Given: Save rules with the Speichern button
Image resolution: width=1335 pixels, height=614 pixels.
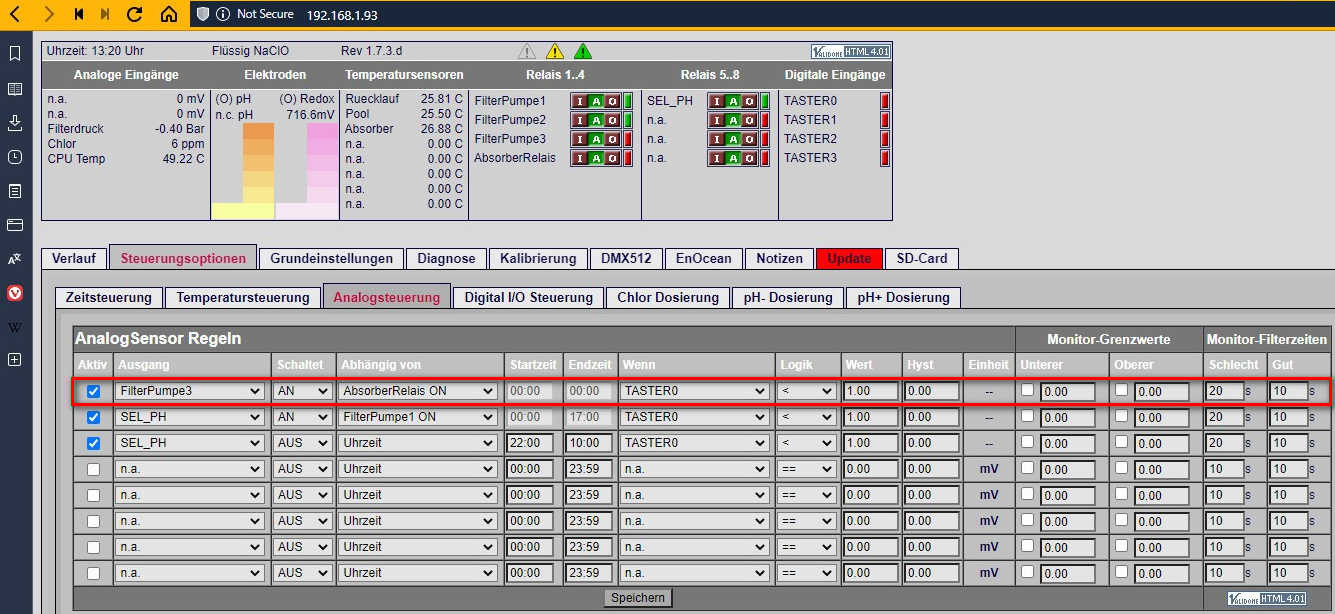Looking at the screenshot, I should [638, 598].
